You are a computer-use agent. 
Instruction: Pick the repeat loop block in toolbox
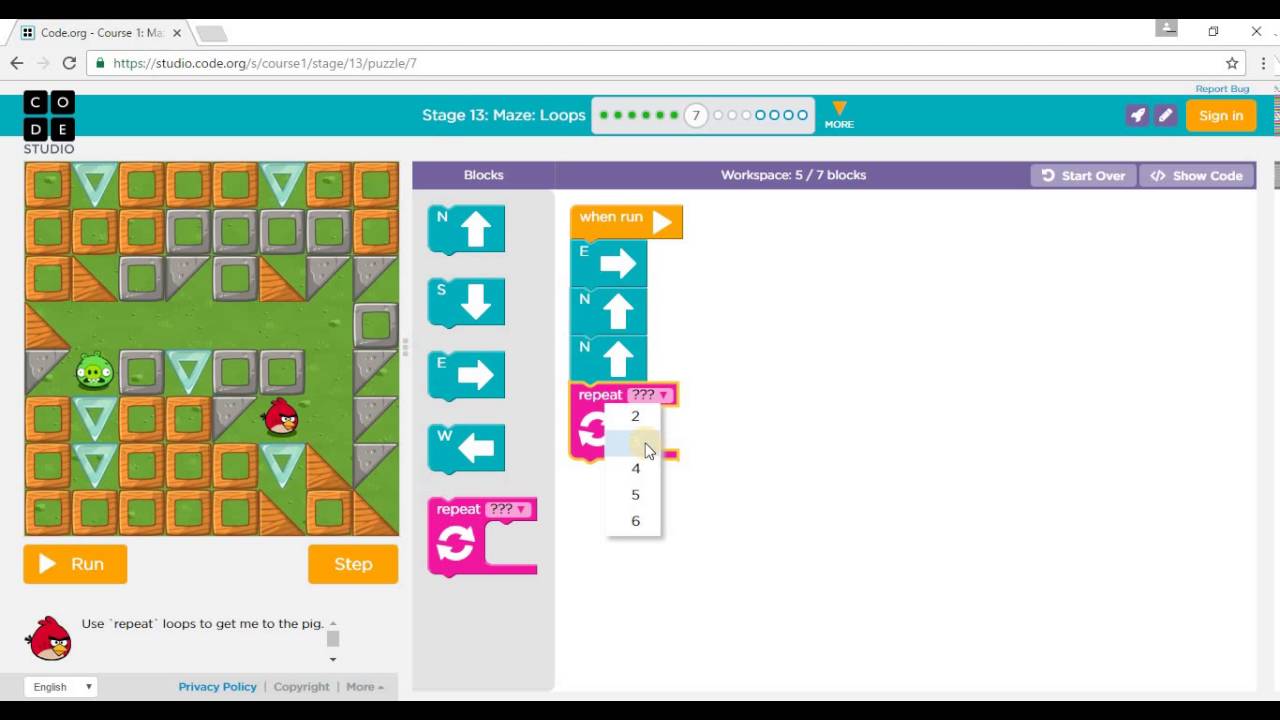pyautogui.click(x=482, y=537)
